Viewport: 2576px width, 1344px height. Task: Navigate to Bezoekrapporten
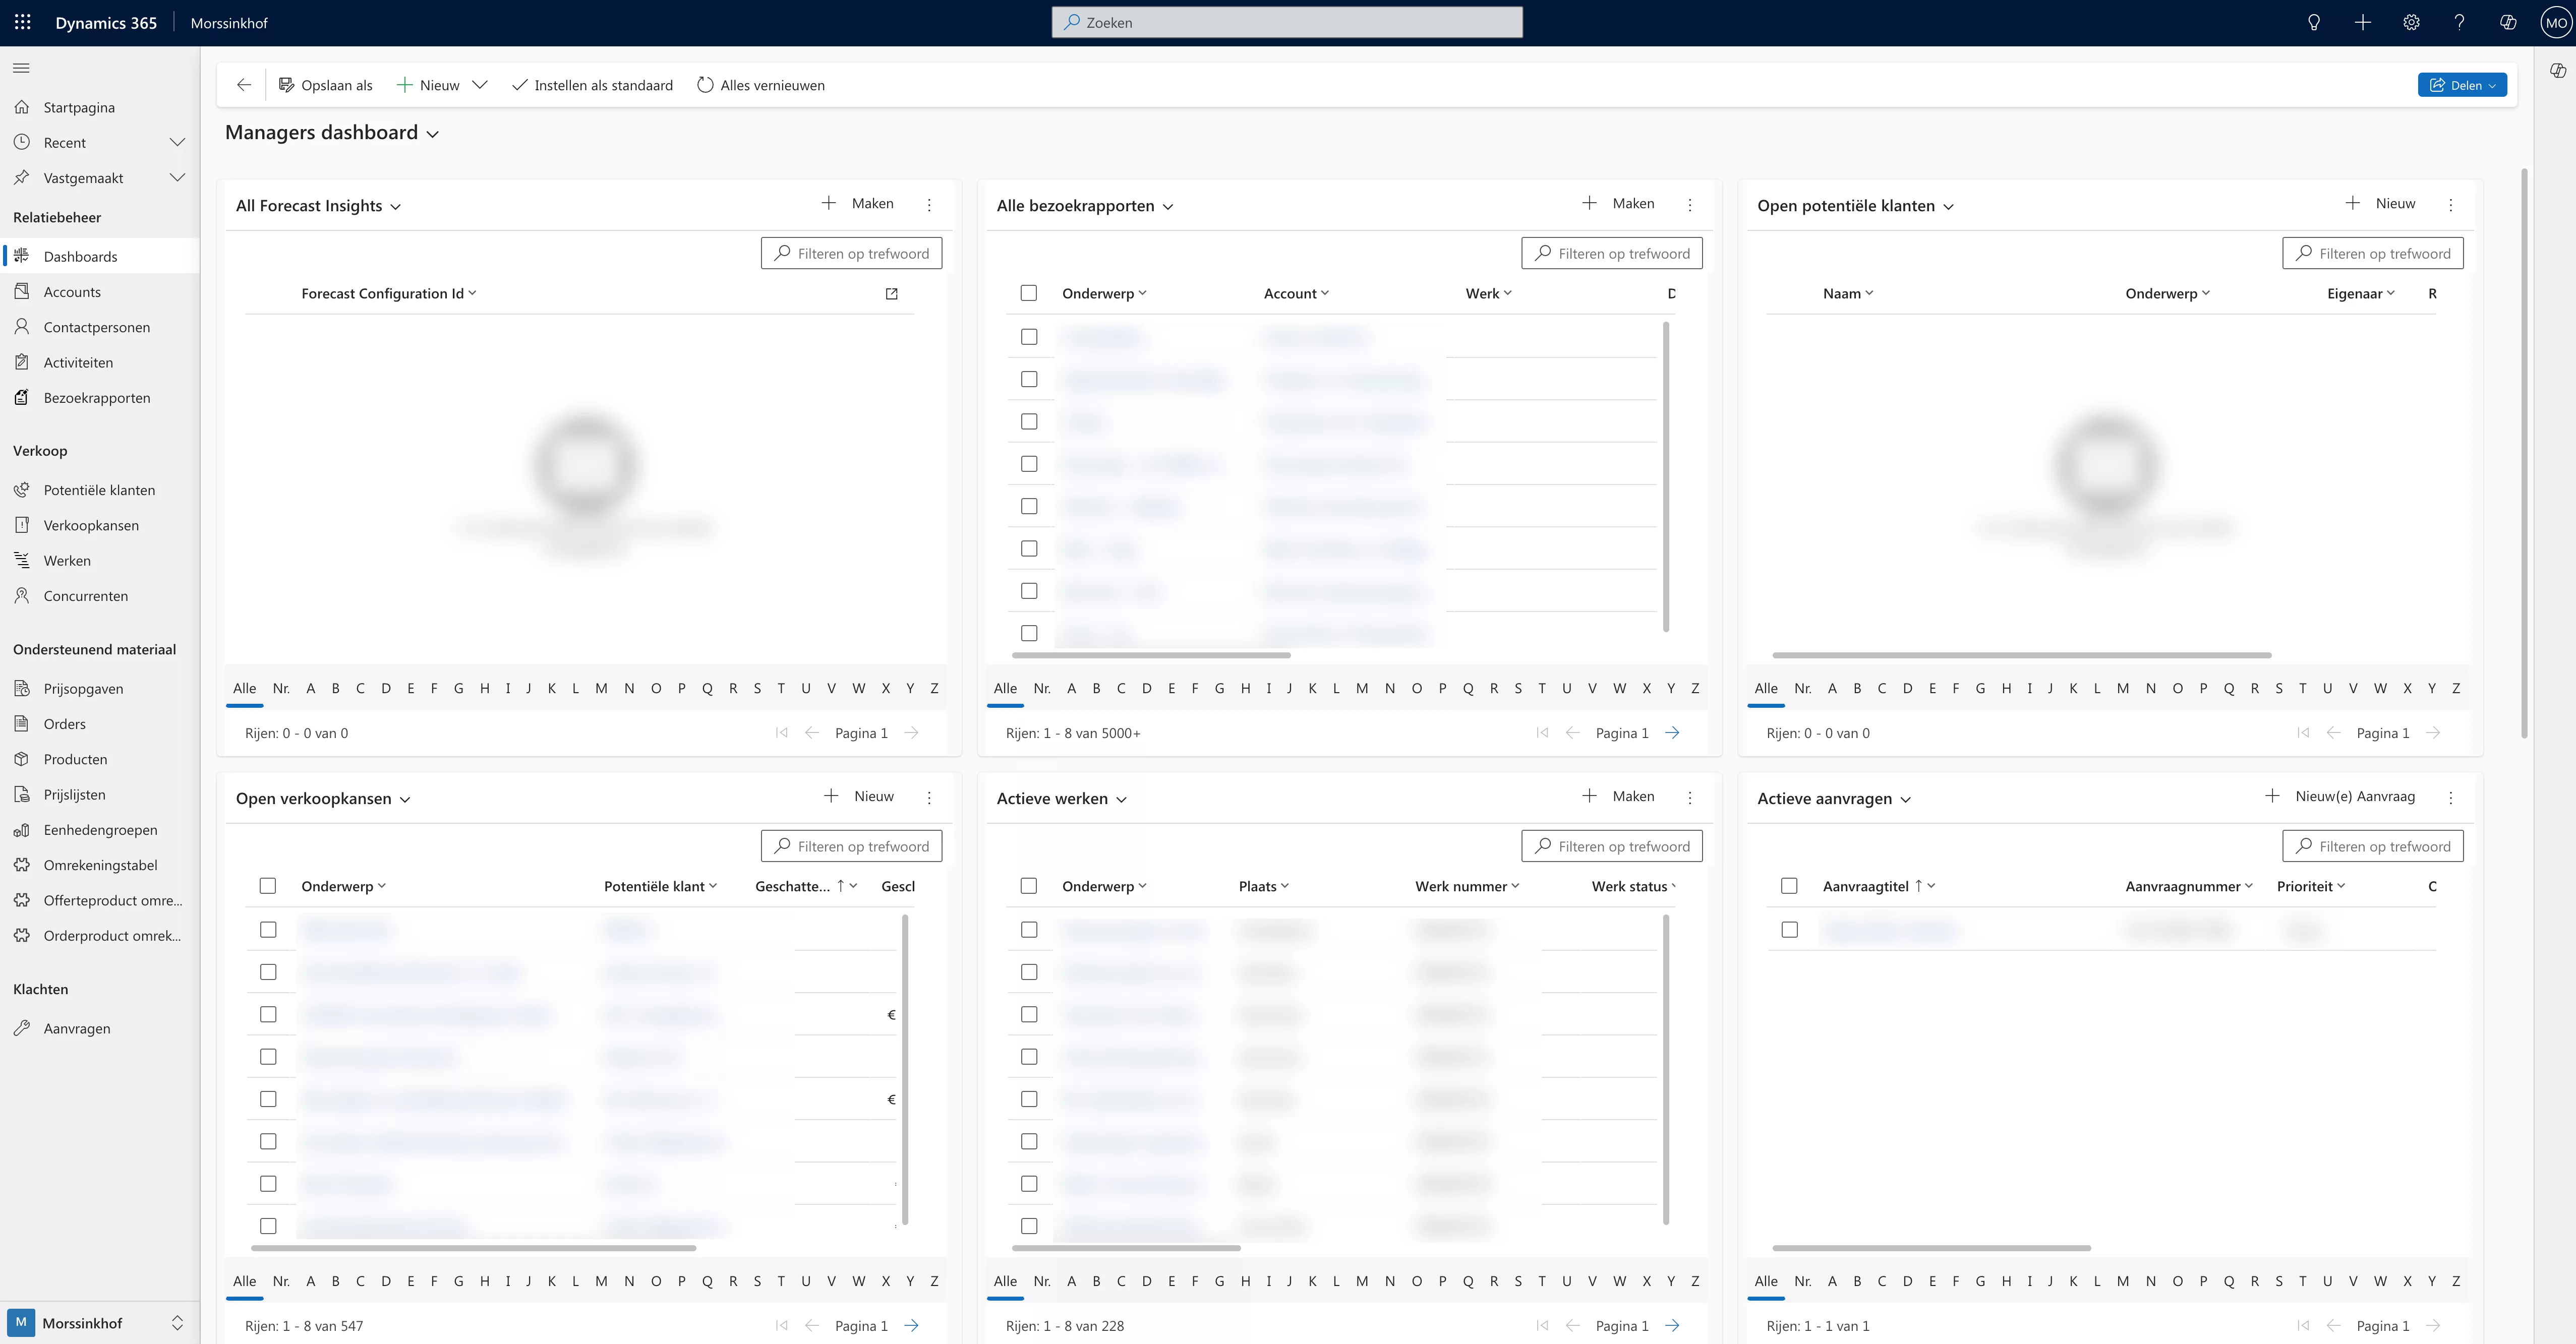point(96,397)
